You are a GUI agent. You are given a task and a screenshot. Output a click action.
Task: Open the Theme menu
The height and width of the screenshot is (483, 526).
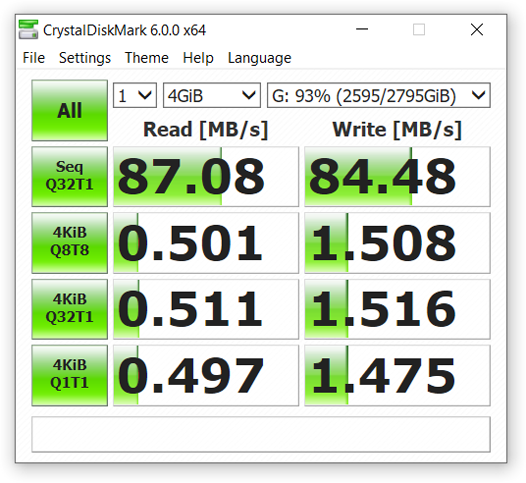tap(147, 58)
